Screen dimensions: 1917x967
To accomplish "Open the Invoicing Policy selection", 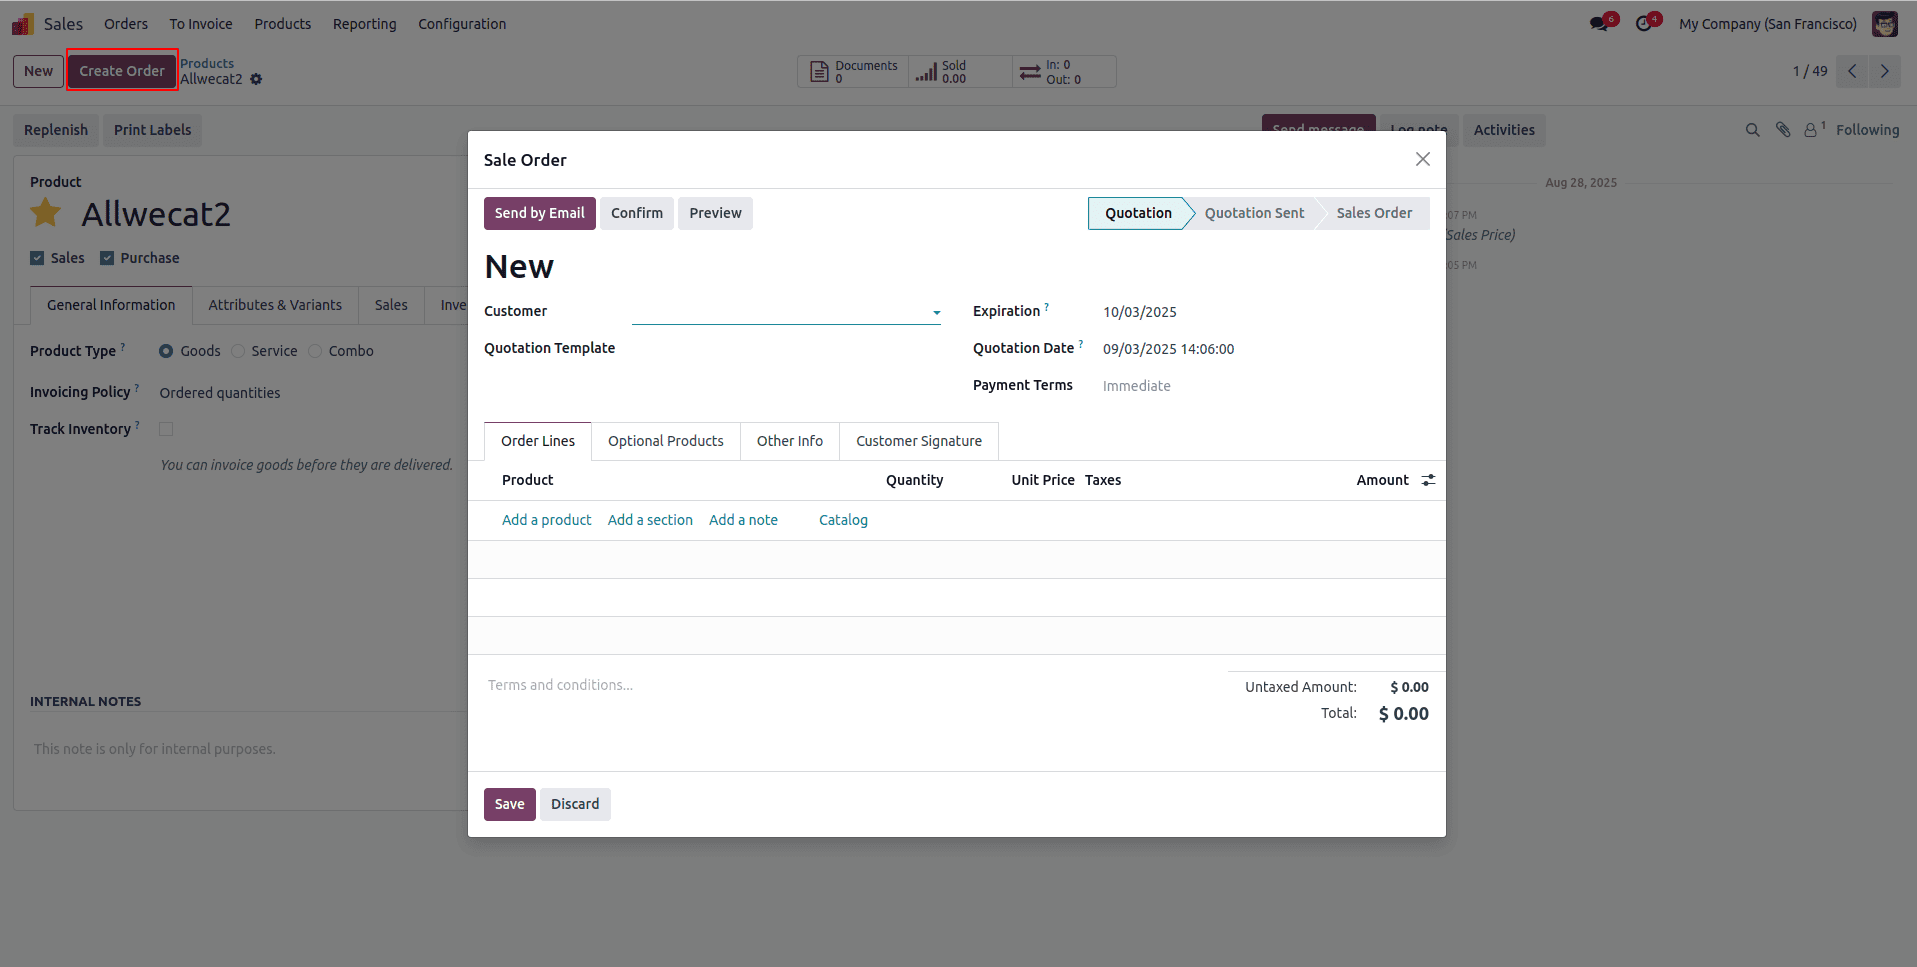I will 220,393.
